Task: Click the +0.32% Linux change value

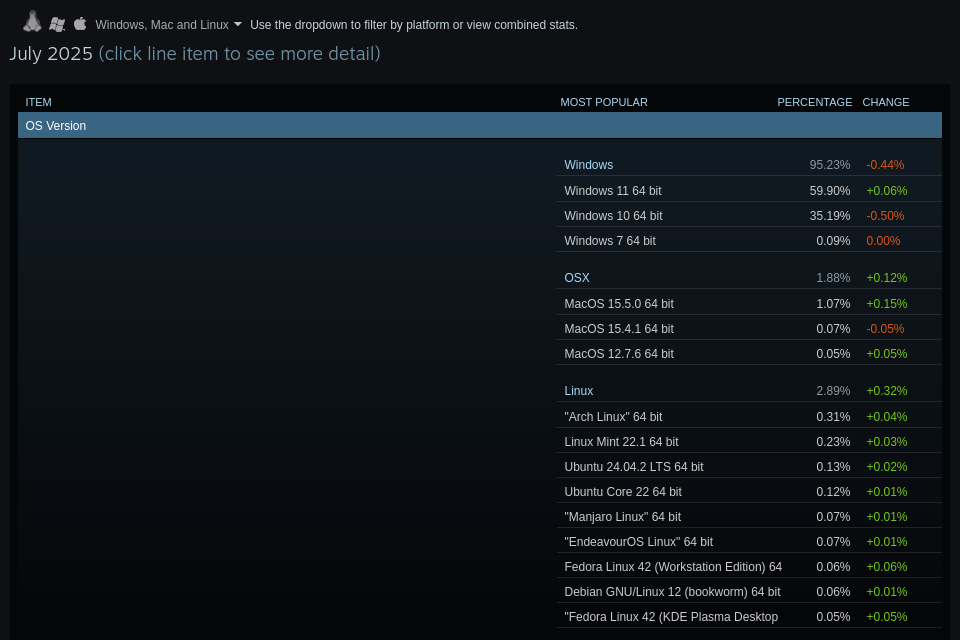Action: (887, 391)
